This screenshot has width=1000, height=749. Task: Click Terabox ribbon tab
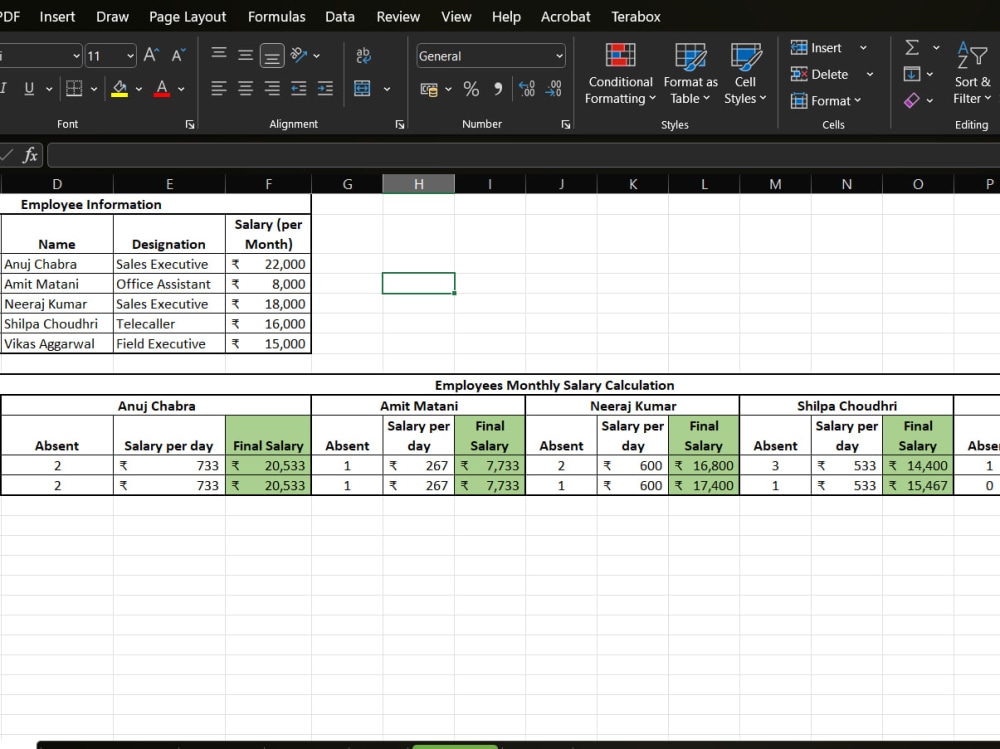[636, 17]
